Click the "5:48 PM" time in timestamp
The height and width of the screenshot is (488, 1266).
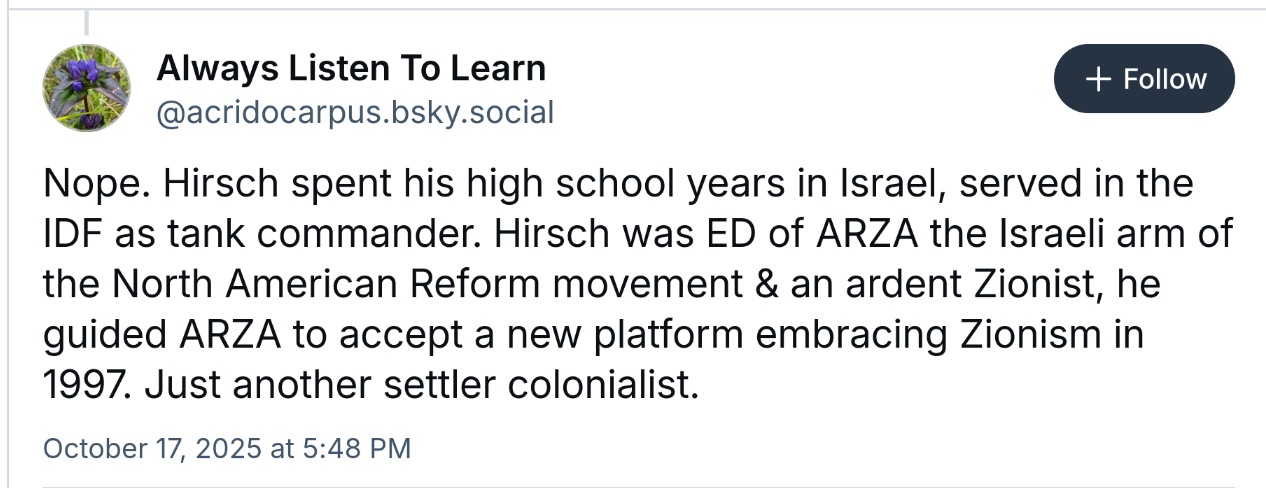coord(358,447)
